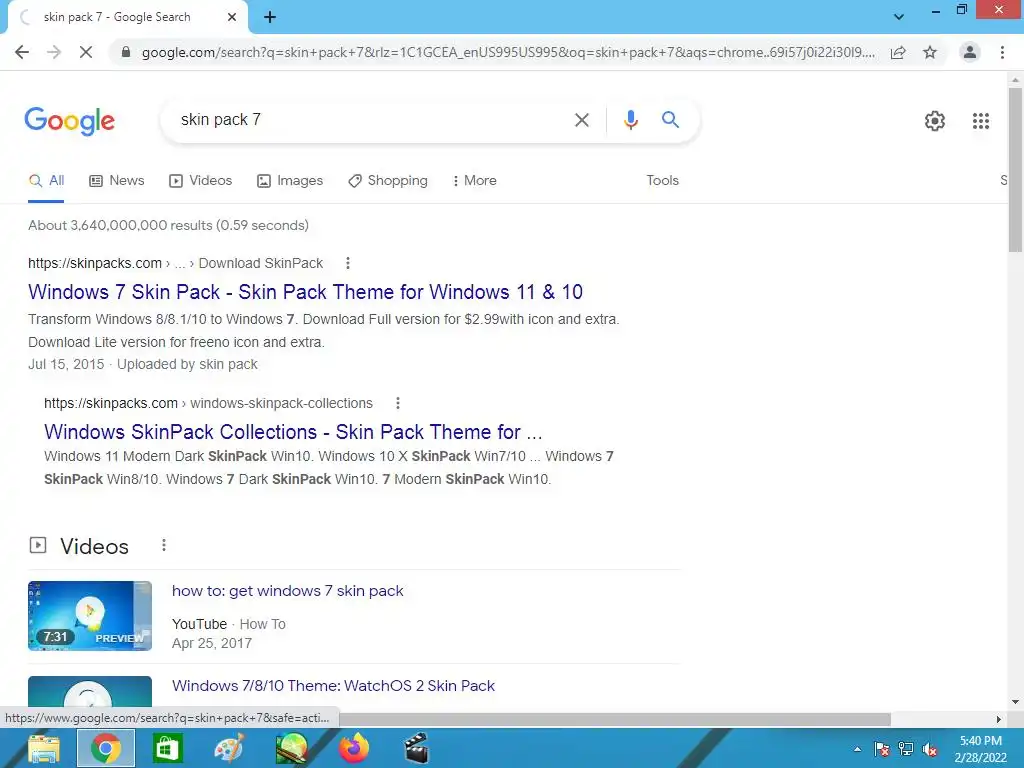Open the Google apps grid

click(980, 121)
